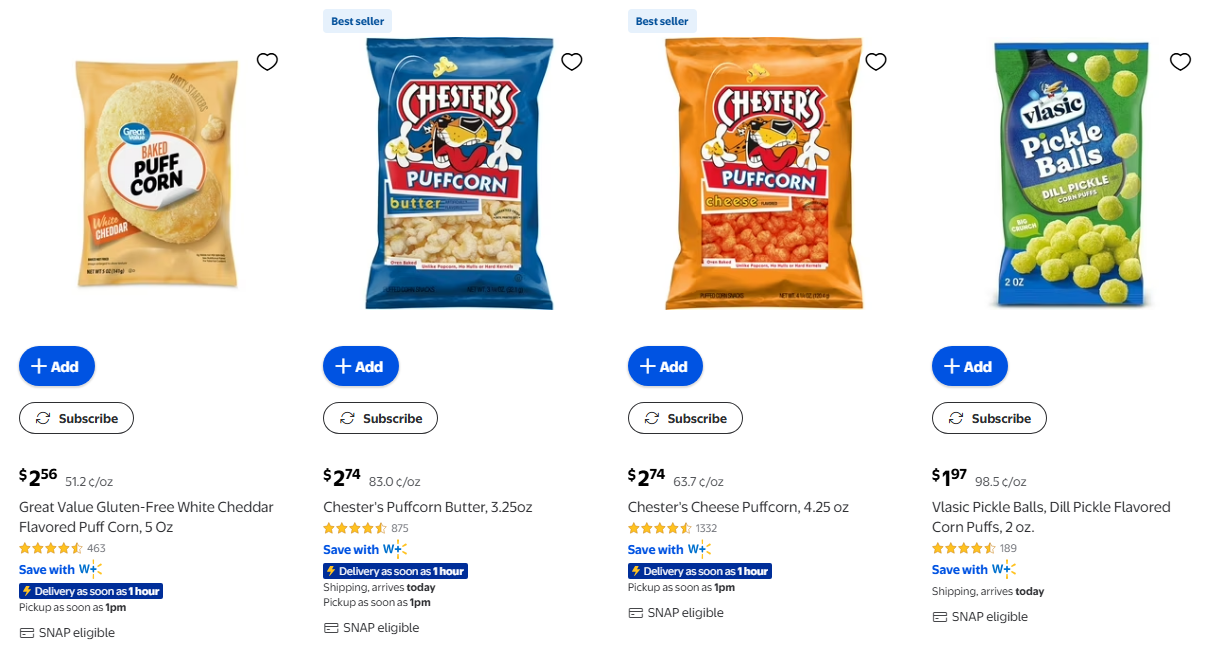The width and height of the screenshot is (1211, 645).
Task: Subscribe to Chester's Puffcorn Butter
Action: [380, 418]
